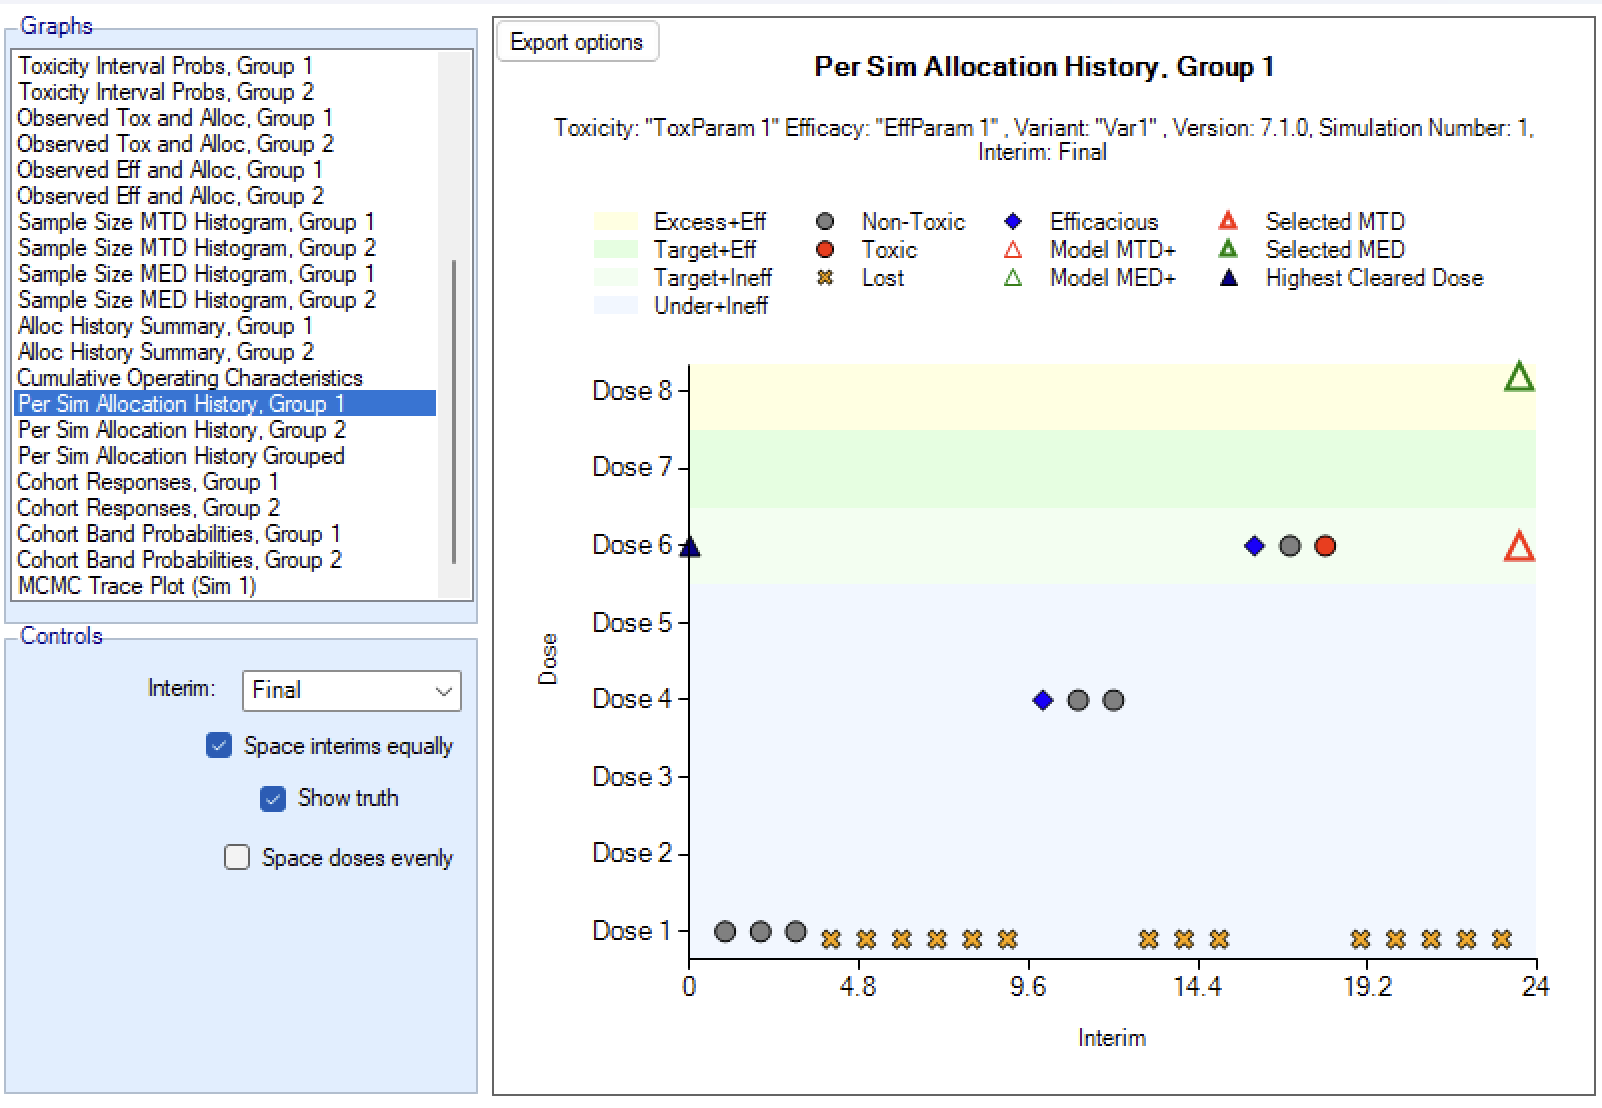Uncheck the Show truth option
This screenshot has height=1108, width=1602.
272,798
